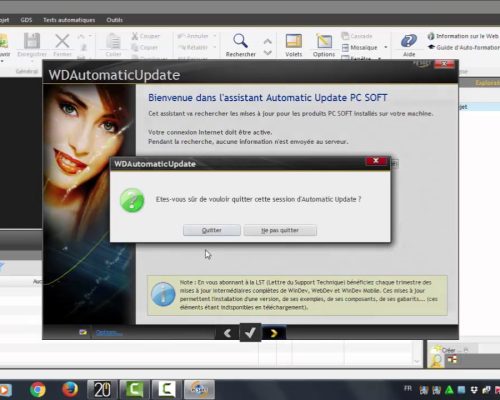Advance with the yellow next arrow

274,333
